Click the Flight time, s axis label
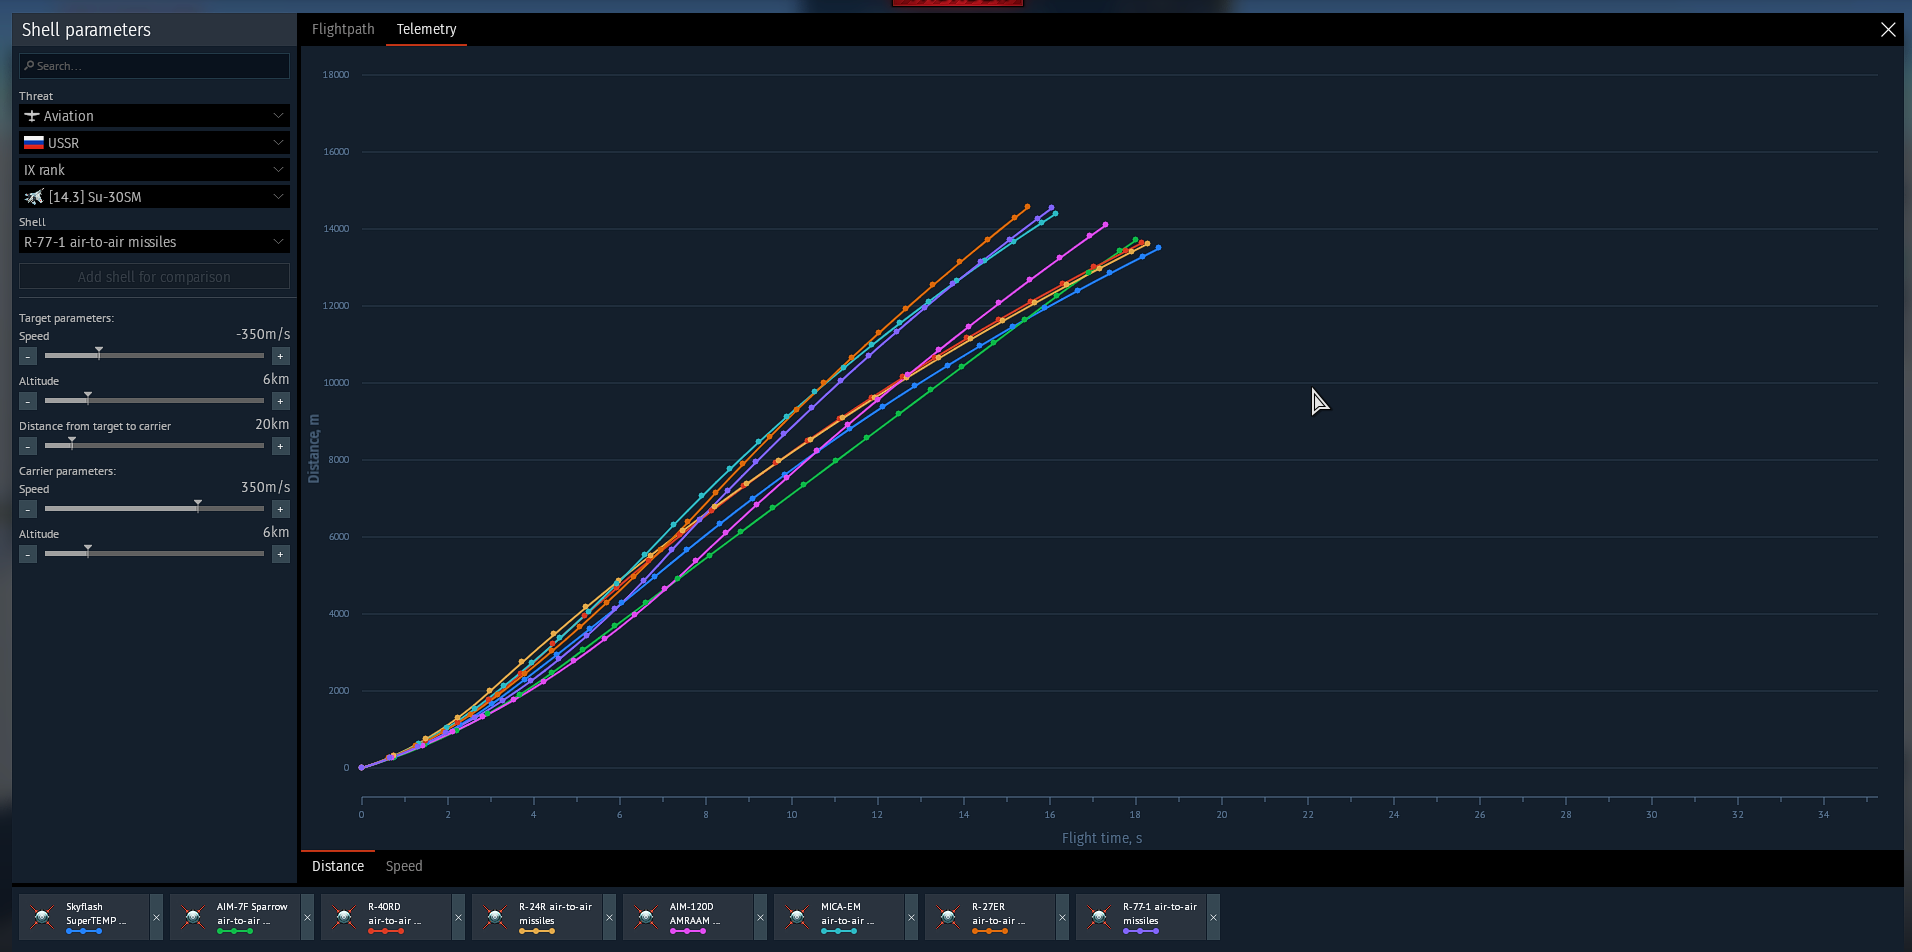This screenshot has width=1912, height=952. tap(1102, 838)
